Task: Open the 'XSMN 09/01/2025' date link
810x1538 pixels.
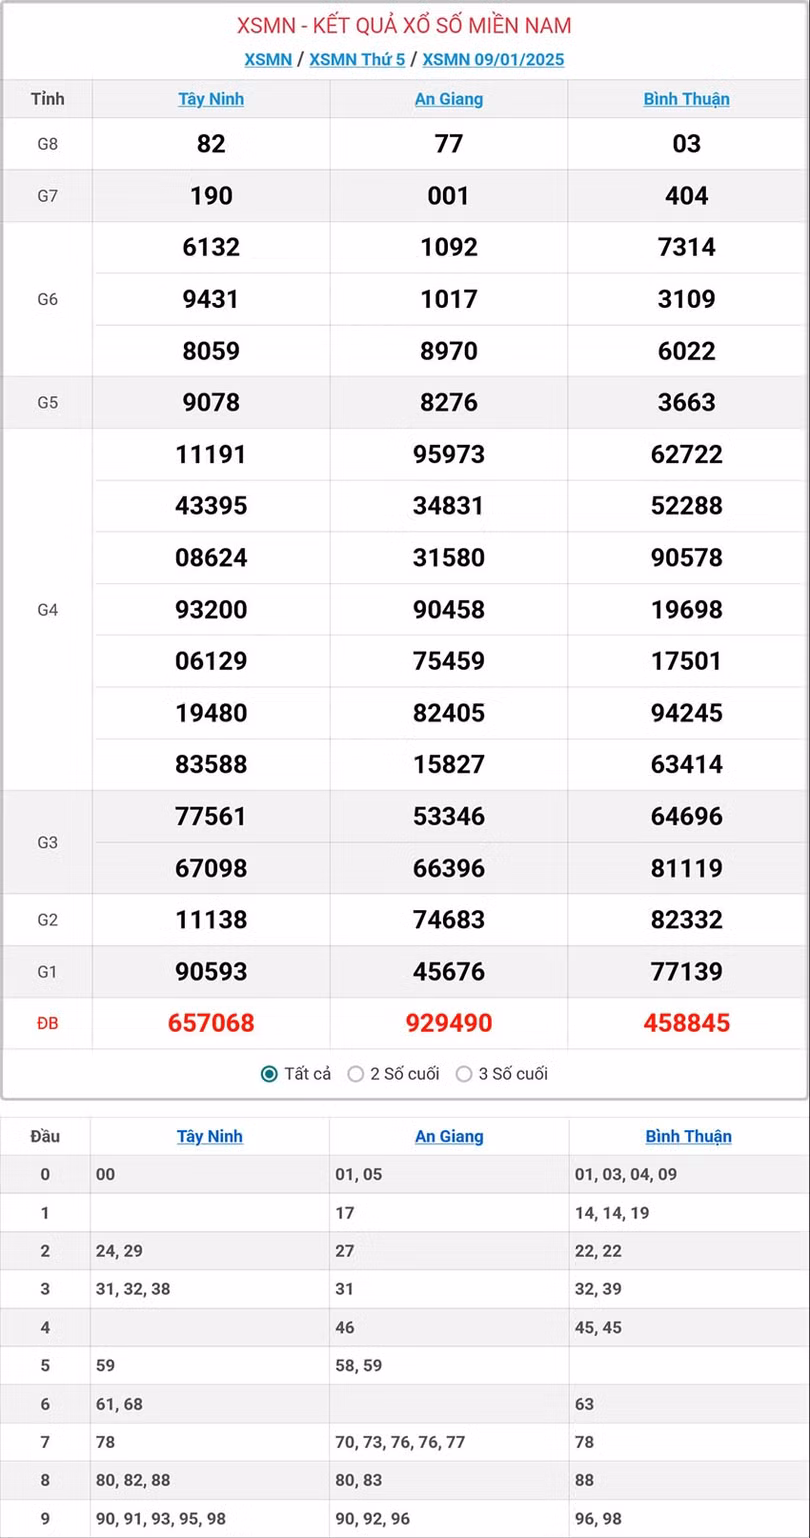Action: point(493,59)
